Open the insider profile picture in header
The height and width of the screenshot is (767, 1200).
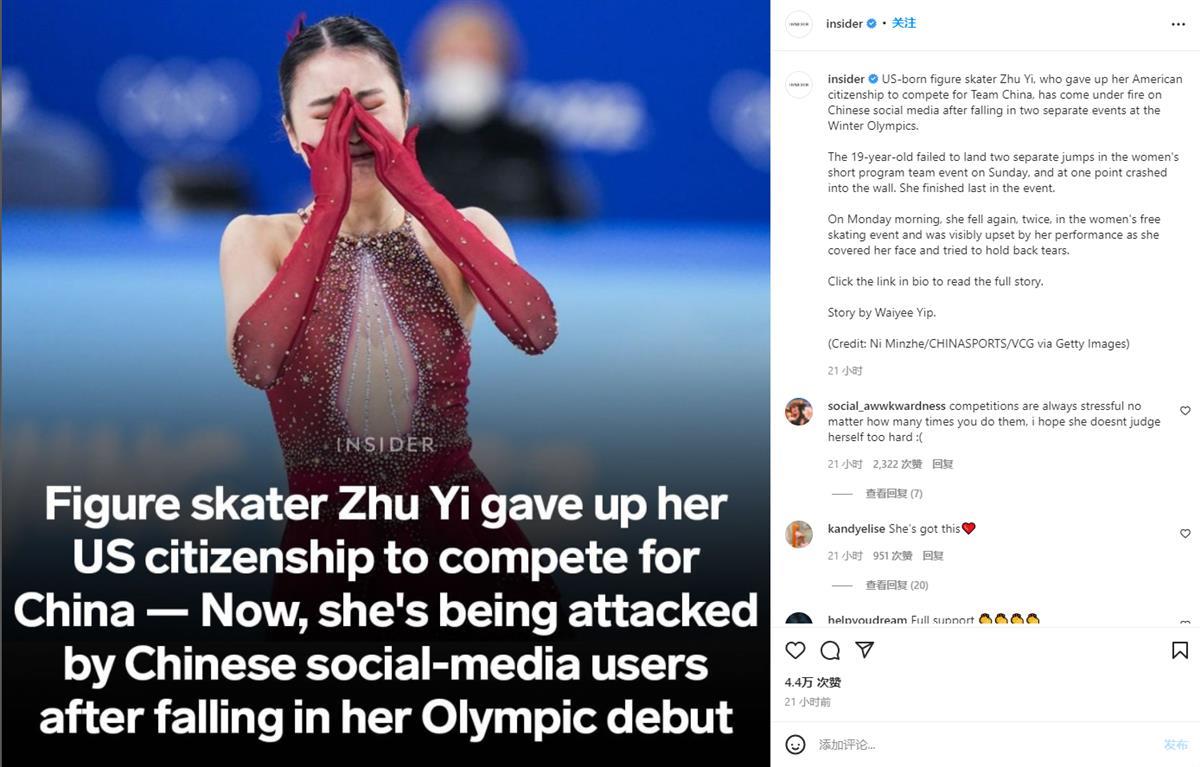(x=799, y=24)
